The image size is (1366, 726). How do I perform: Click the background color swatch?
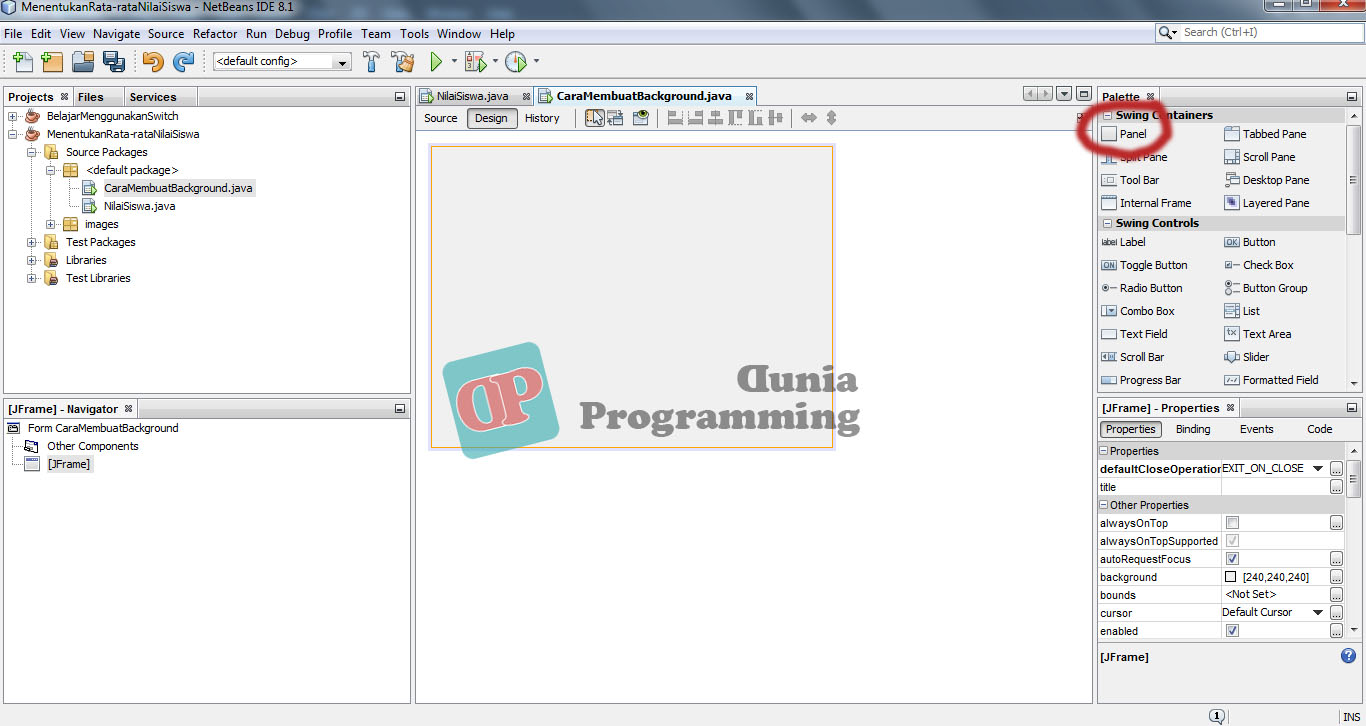[x=1231, y=577]
